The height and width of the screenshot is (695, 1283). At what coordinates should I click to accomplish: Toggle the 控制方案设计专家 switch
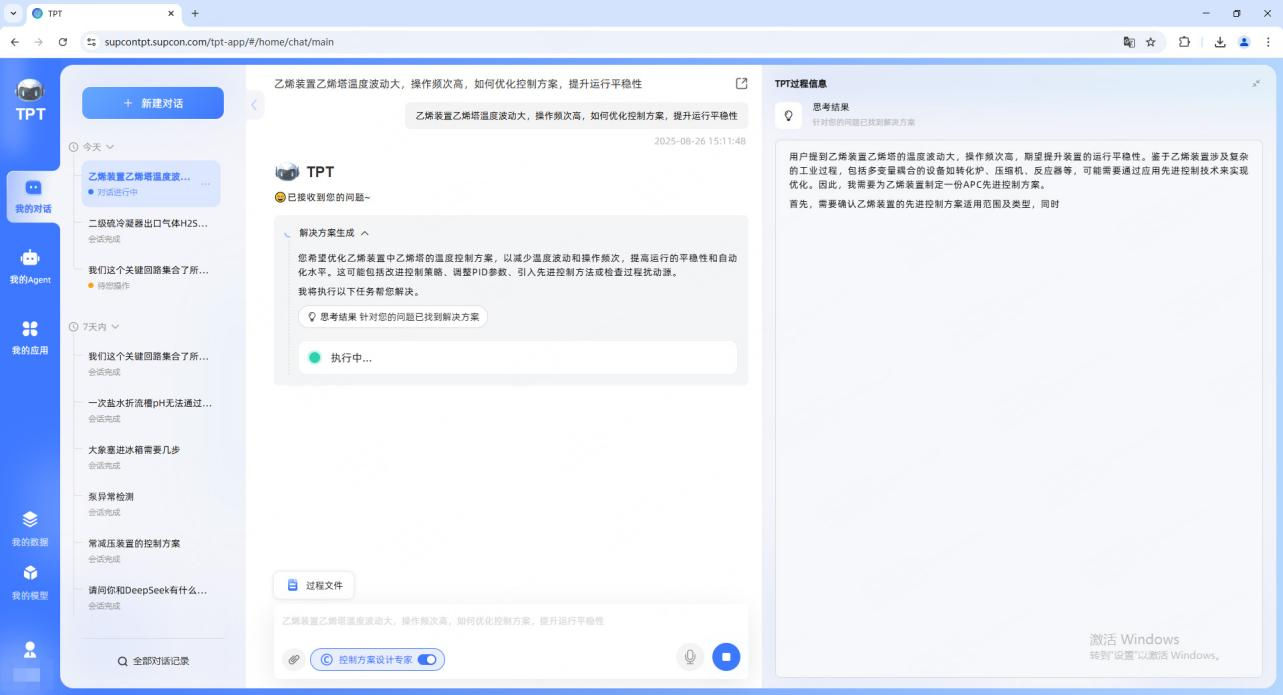(x=427, y=659)
